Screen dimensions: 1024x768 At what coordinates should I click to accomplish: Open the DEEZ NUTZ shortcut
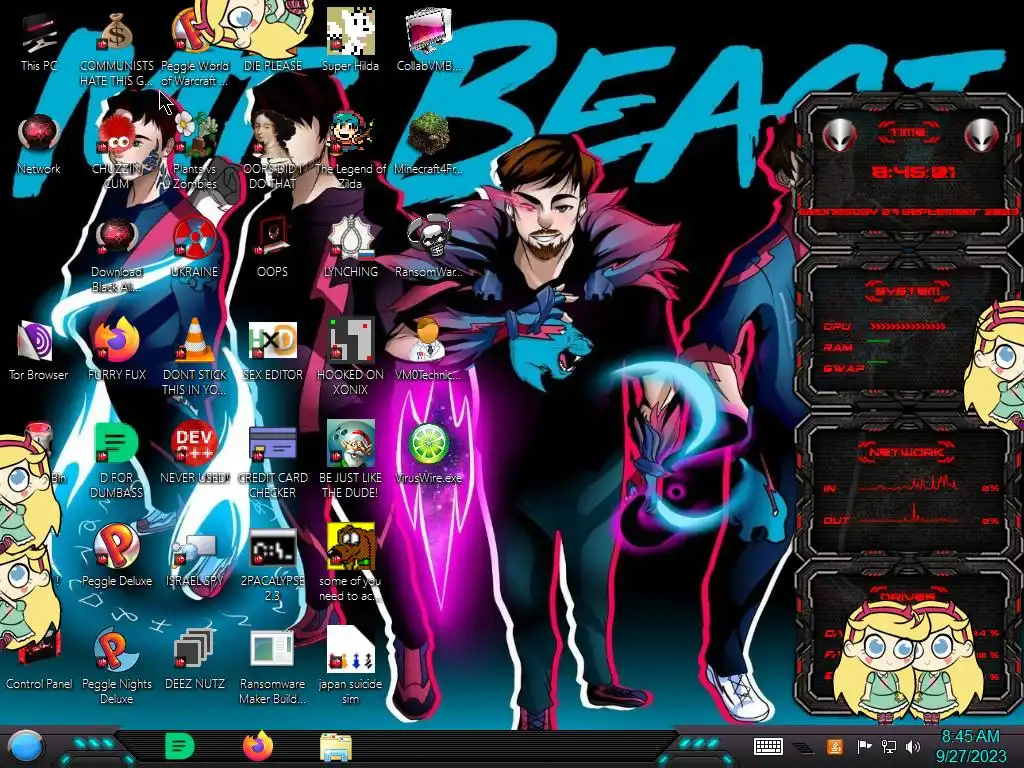tap(195, 660)
